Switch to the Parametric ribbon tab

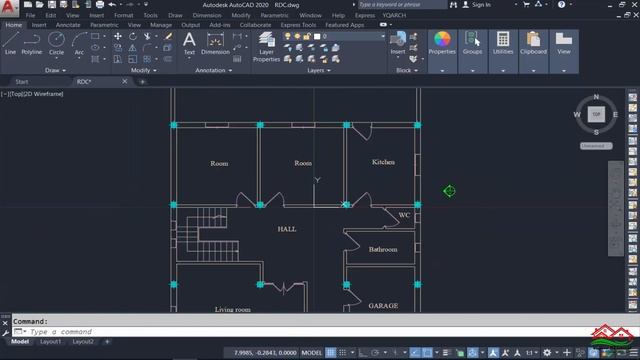[104, 25]
